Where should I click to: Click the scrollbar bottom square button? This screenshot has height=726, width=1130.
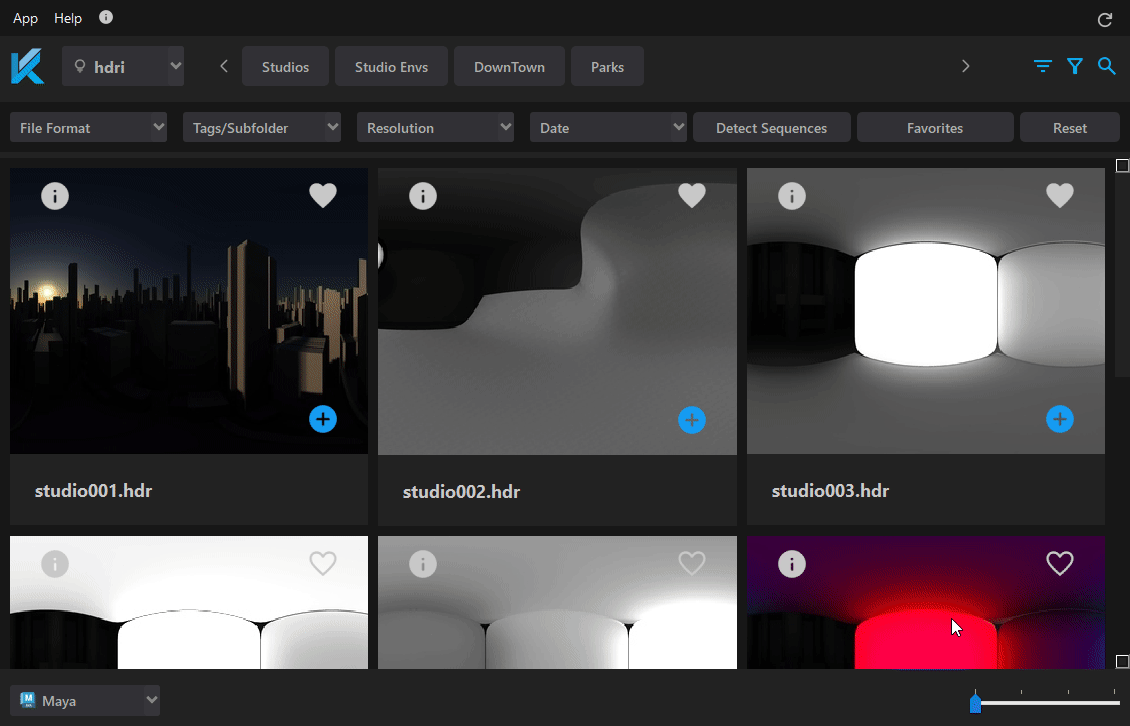1122,661
